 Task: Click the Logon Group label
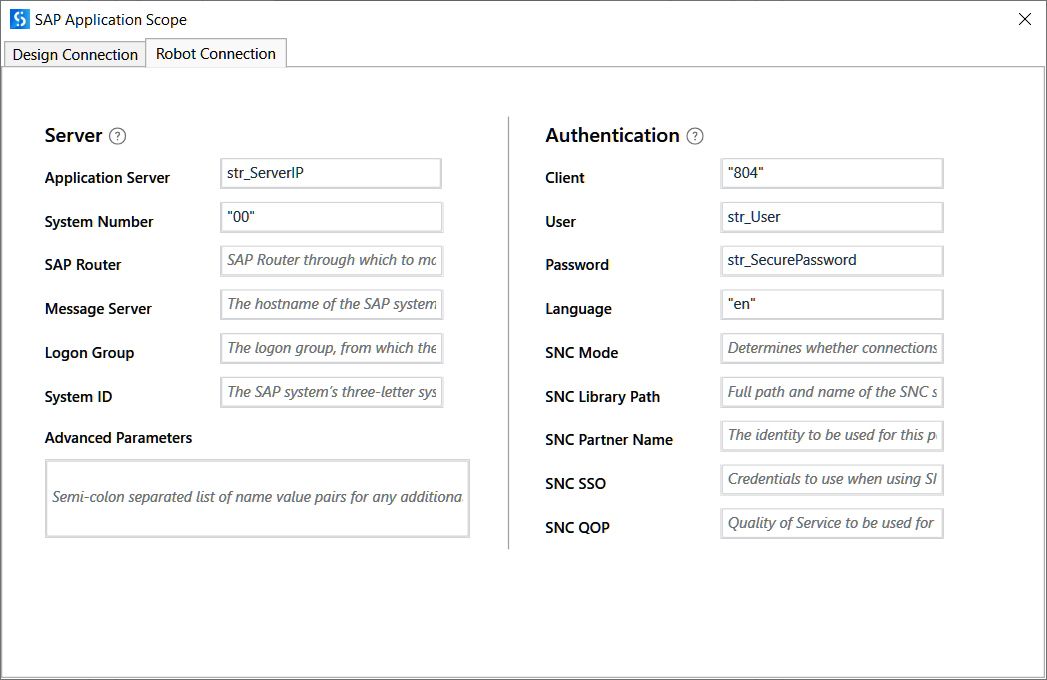89,353
